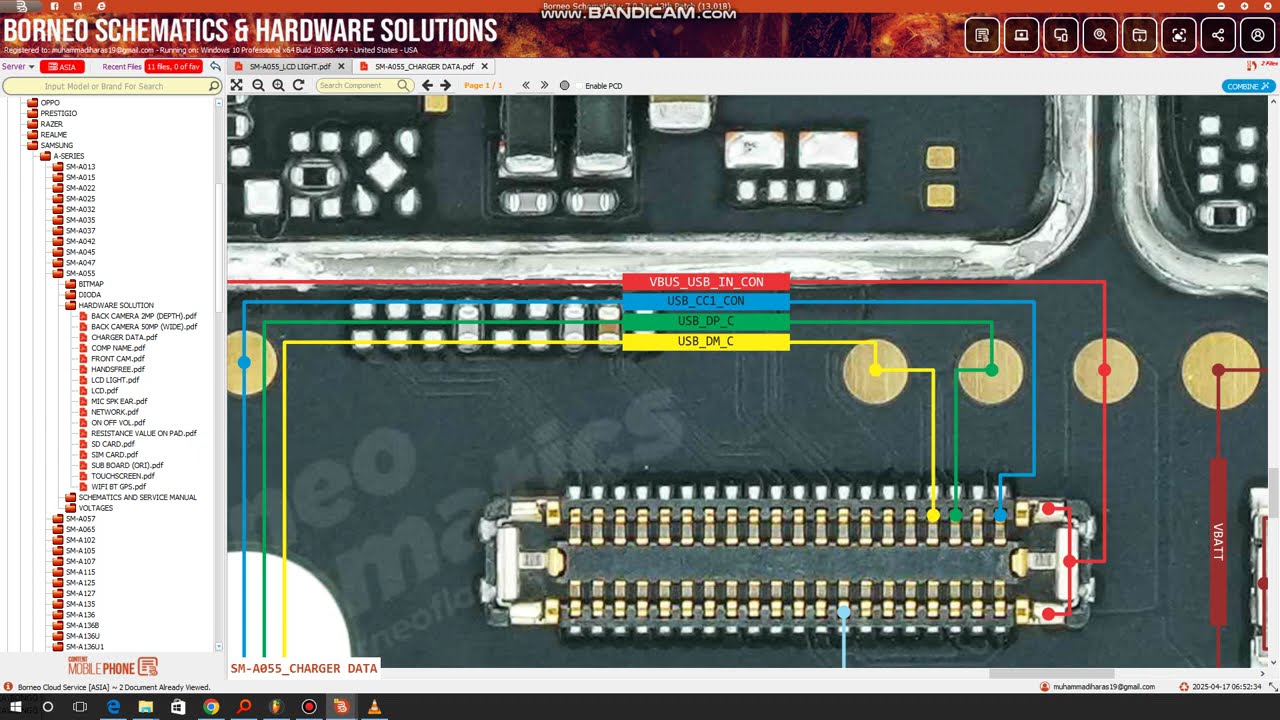Open File Explorer from the taskbar

coord(146,707)
